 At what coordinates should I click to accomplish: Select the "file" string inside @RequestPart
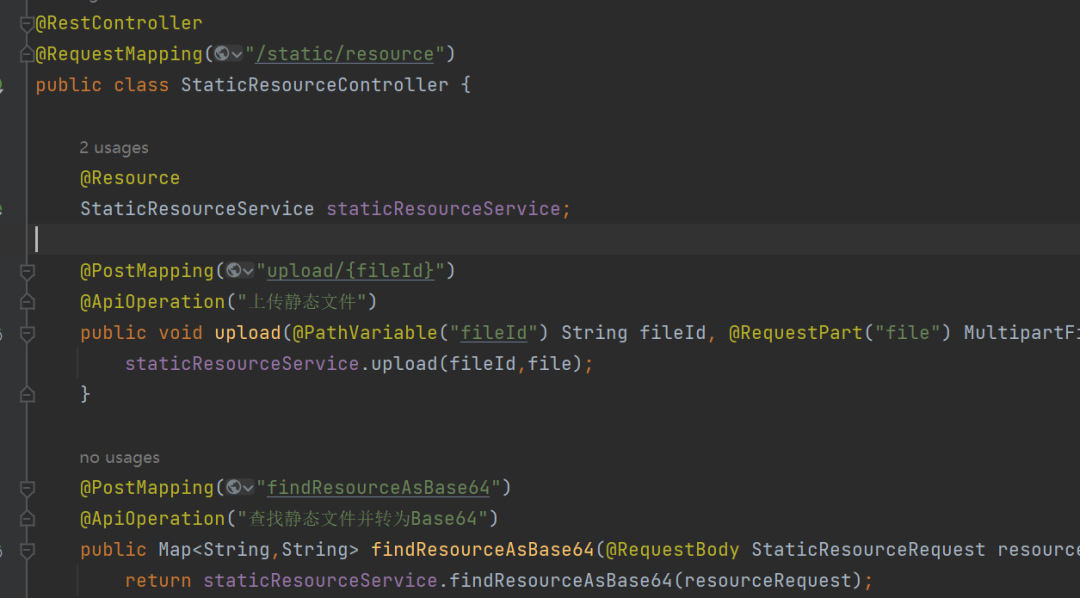pyautogui.click(x=907, y=333)
